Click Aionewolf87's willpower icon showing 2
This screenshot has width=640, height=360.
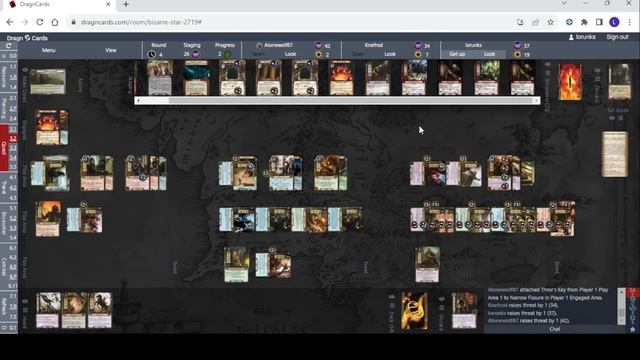[318, 54]
